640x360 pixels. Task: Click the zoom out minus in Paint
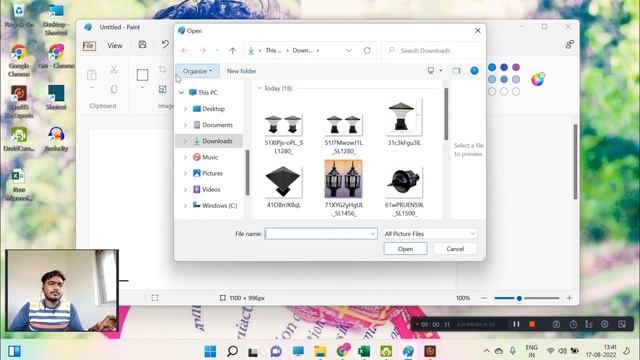coord(484,298)
